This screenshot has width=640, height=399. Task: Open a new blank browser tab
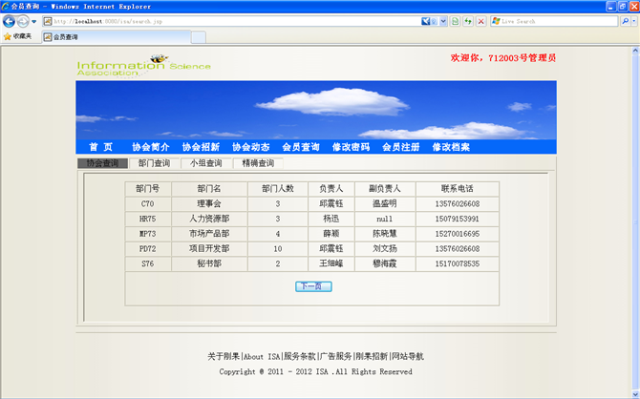coord(198,37)
